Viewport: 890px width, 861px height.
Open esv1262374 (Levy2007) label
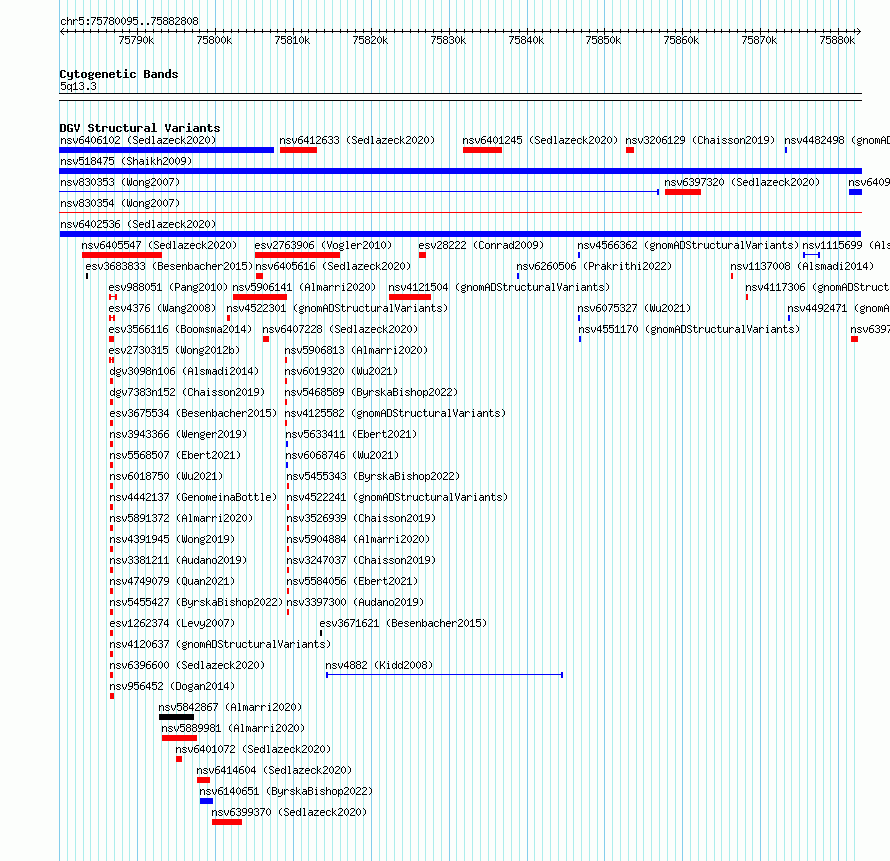pyautogui.click(x=172, y=623)
